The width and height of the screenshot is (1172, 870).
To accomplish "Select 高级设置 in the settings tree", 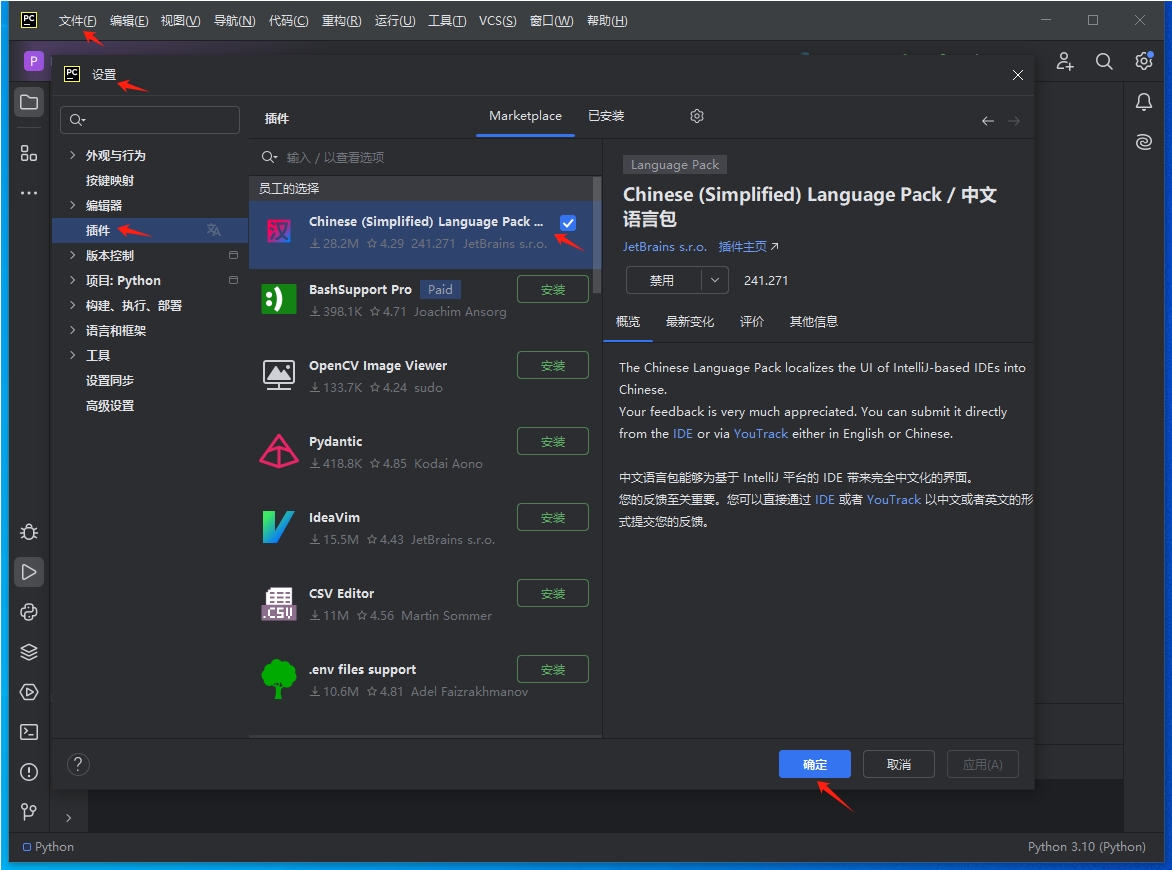I will 110,405.
